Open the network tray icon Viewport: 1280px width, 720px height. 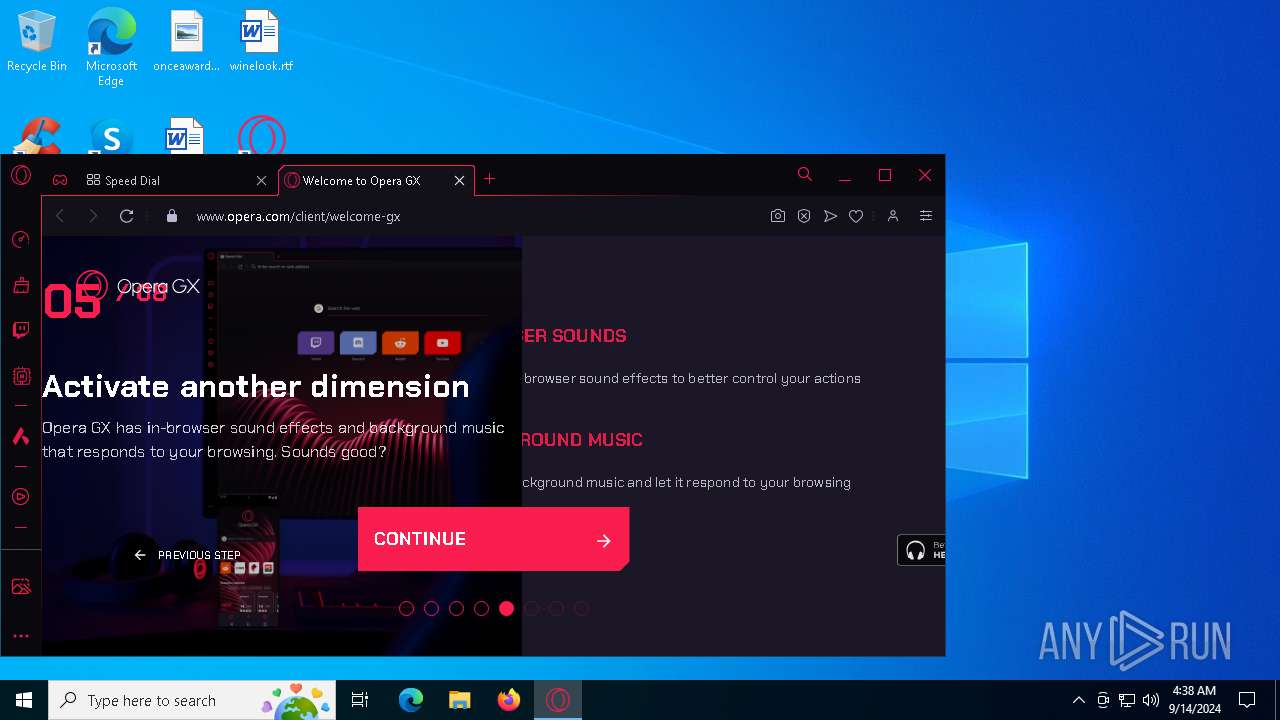pyautogui.click(x=1127, y=700)
